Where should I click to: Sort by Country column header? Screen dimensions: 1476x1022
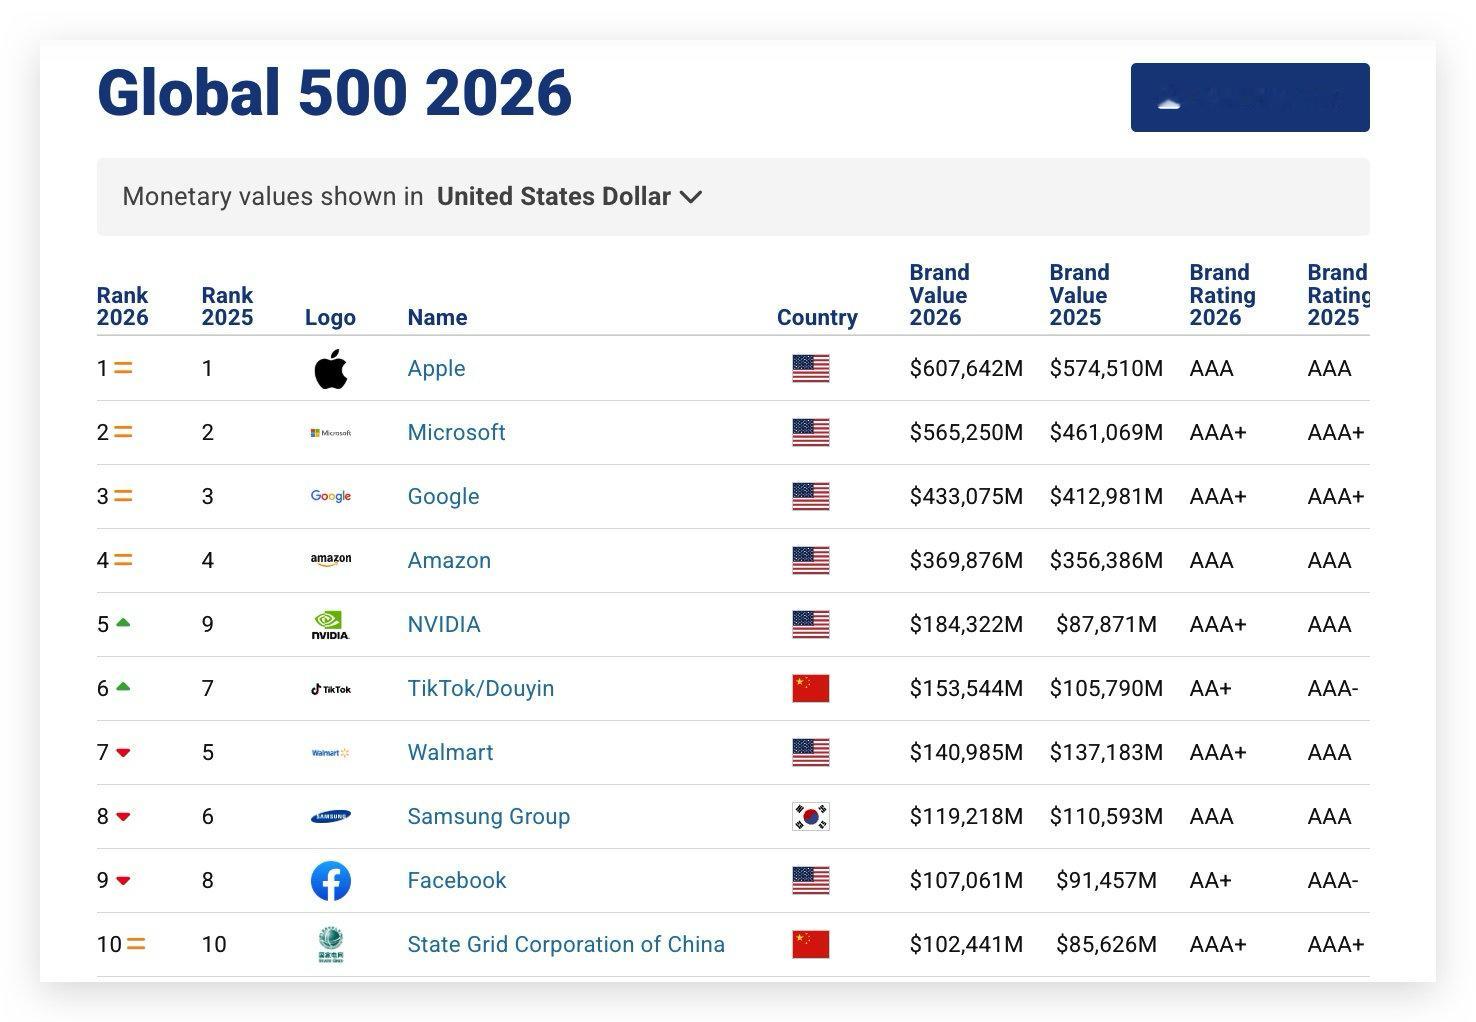click(817, 318)
